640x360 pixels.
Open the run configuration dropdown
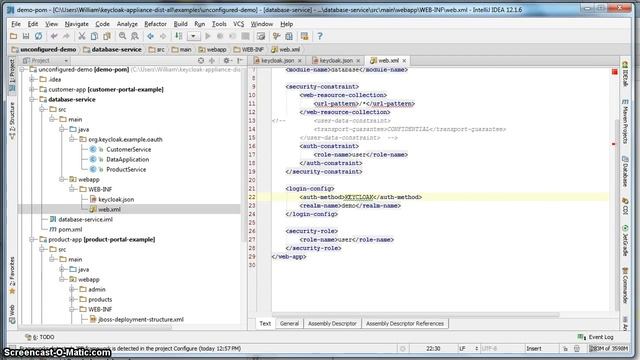click(x=193, y=36)
